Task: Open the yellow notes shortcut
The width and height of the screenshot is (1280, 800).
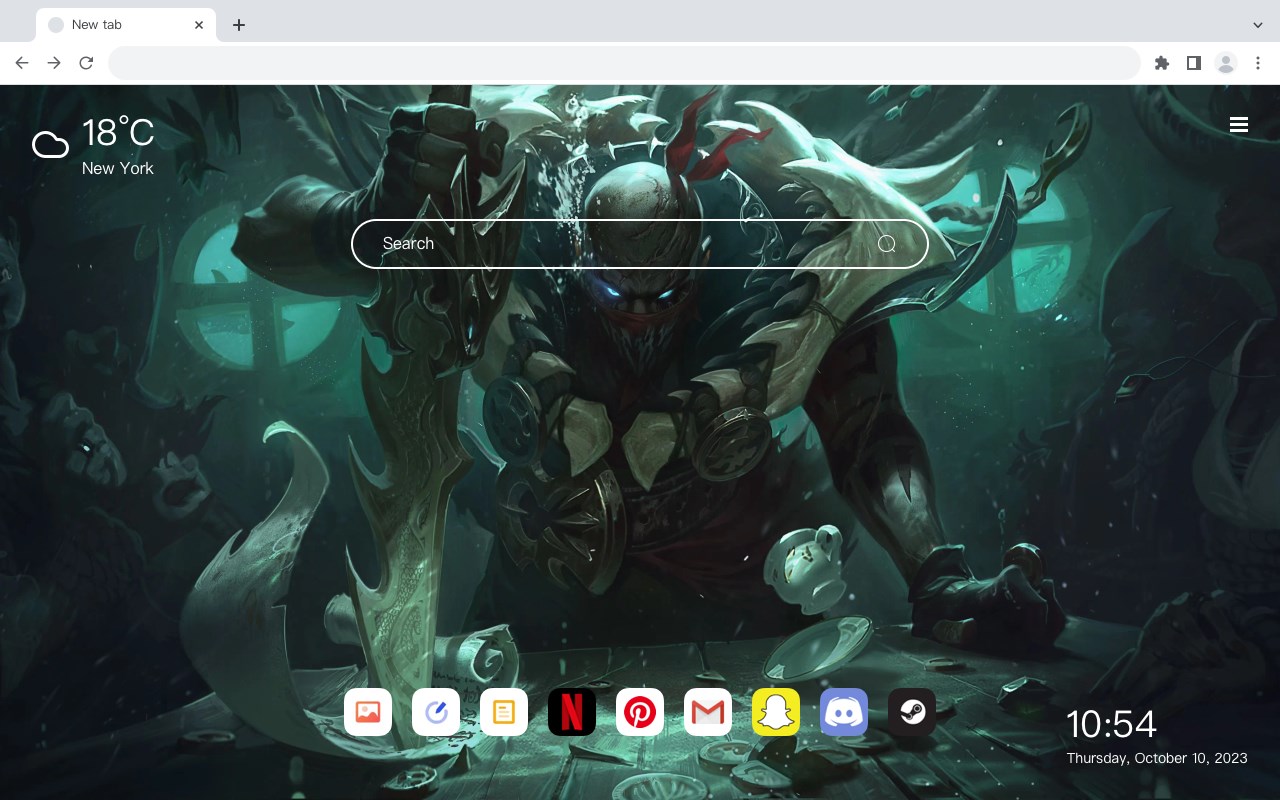Action: click(x=504, y=712)
